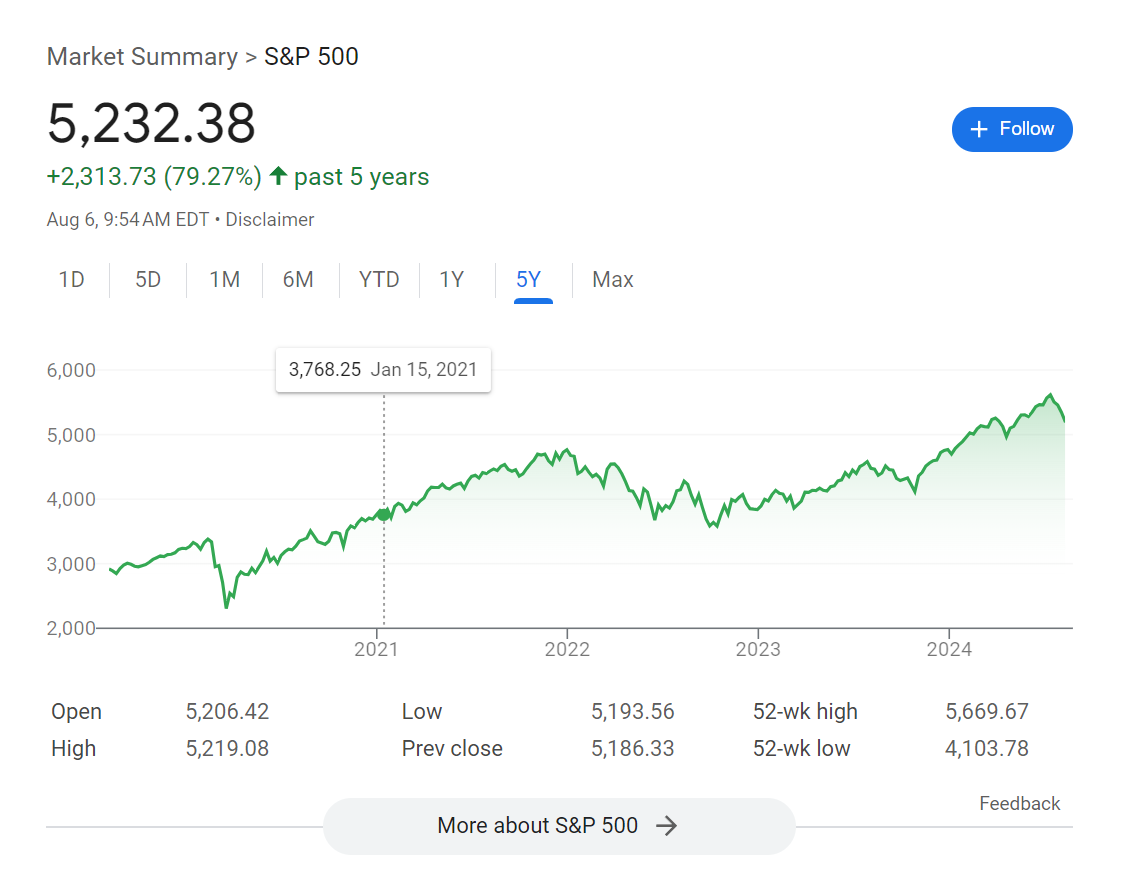Select the 1D time range tab
1121x881 pixels.
point(72,280)
